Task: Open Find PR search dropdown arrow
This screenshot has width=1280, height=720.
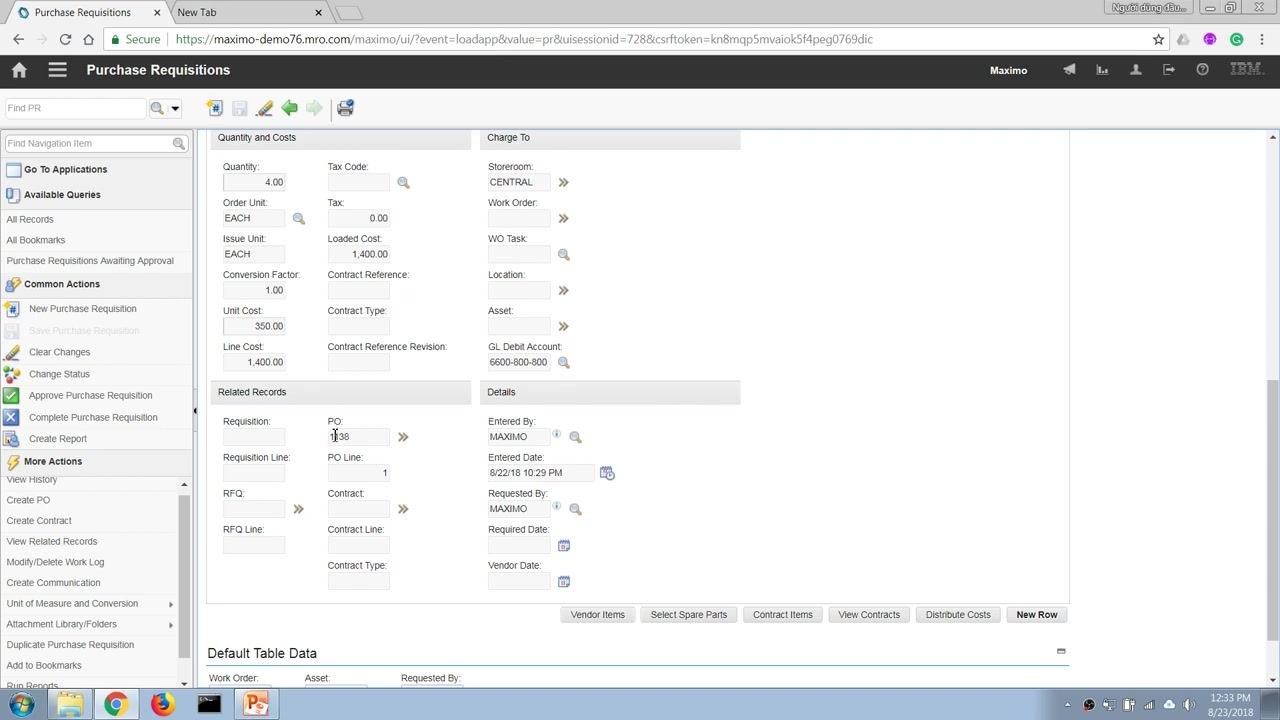Action: pyautogui.click(x=175, y=108)
